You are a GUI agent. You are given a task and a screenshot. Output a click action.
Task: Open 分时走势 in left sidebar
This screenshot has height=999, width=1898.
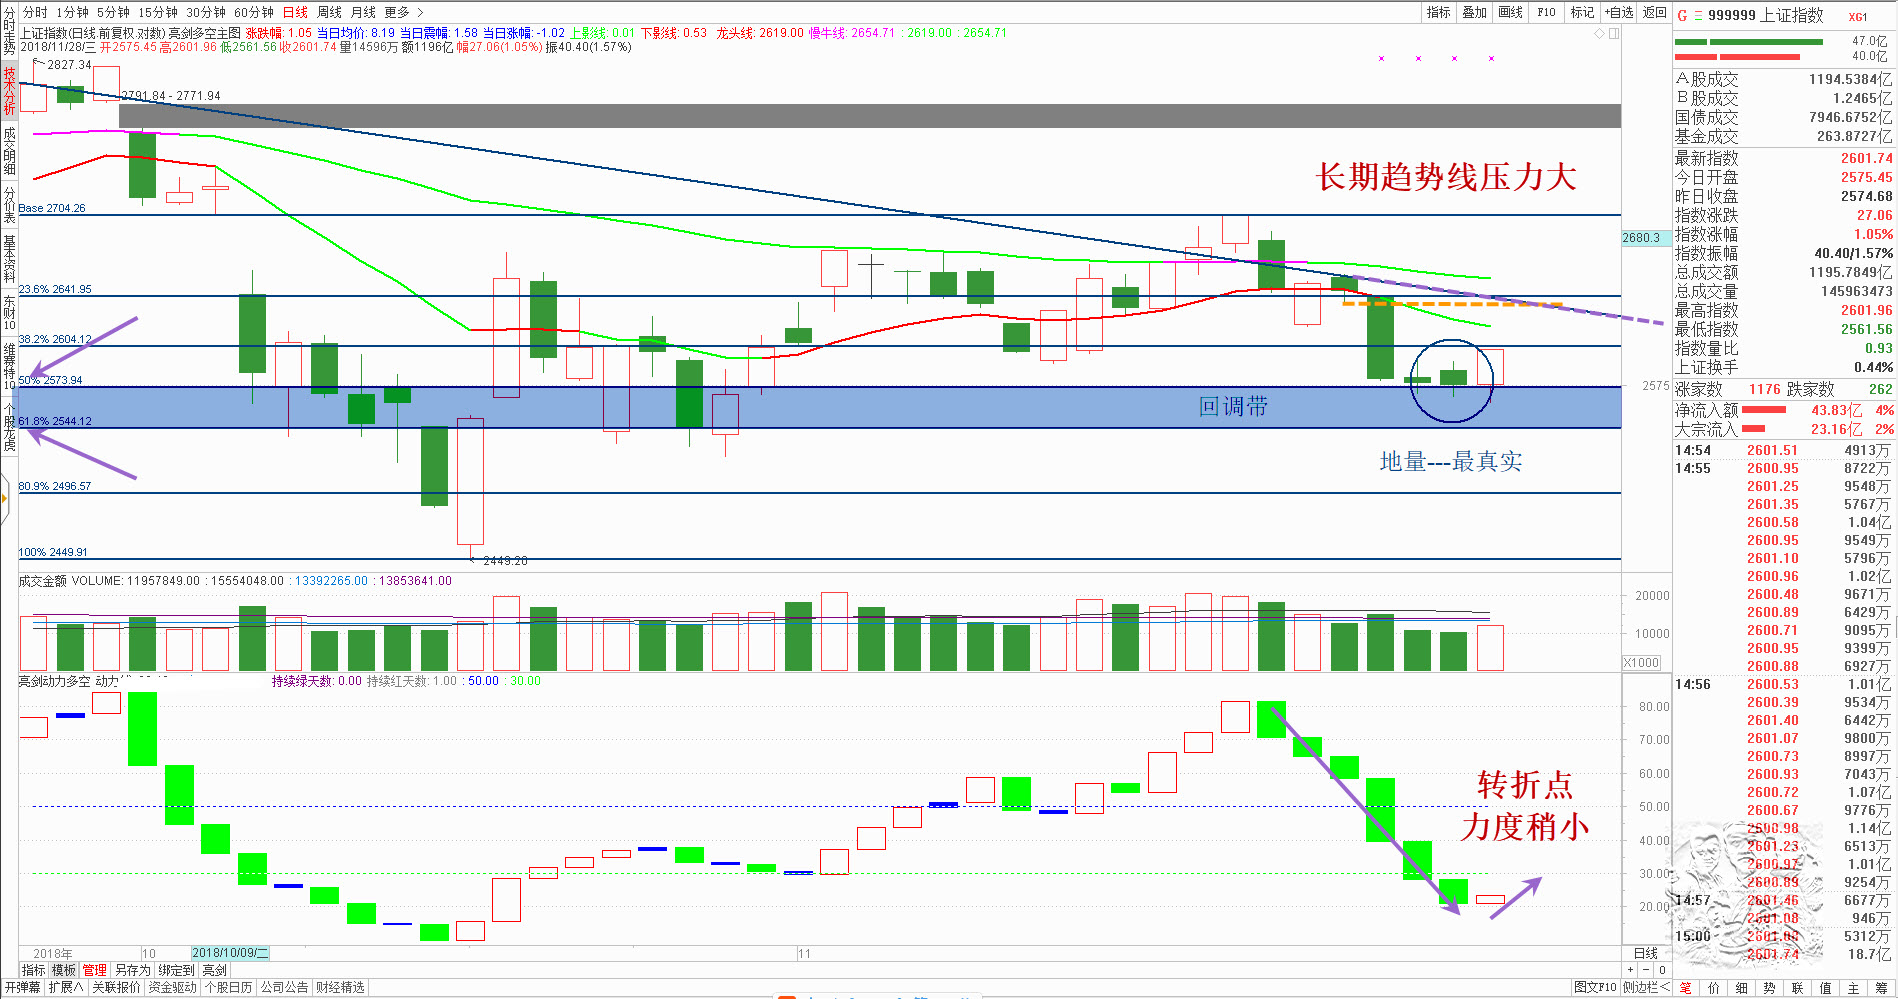[9, 32]
